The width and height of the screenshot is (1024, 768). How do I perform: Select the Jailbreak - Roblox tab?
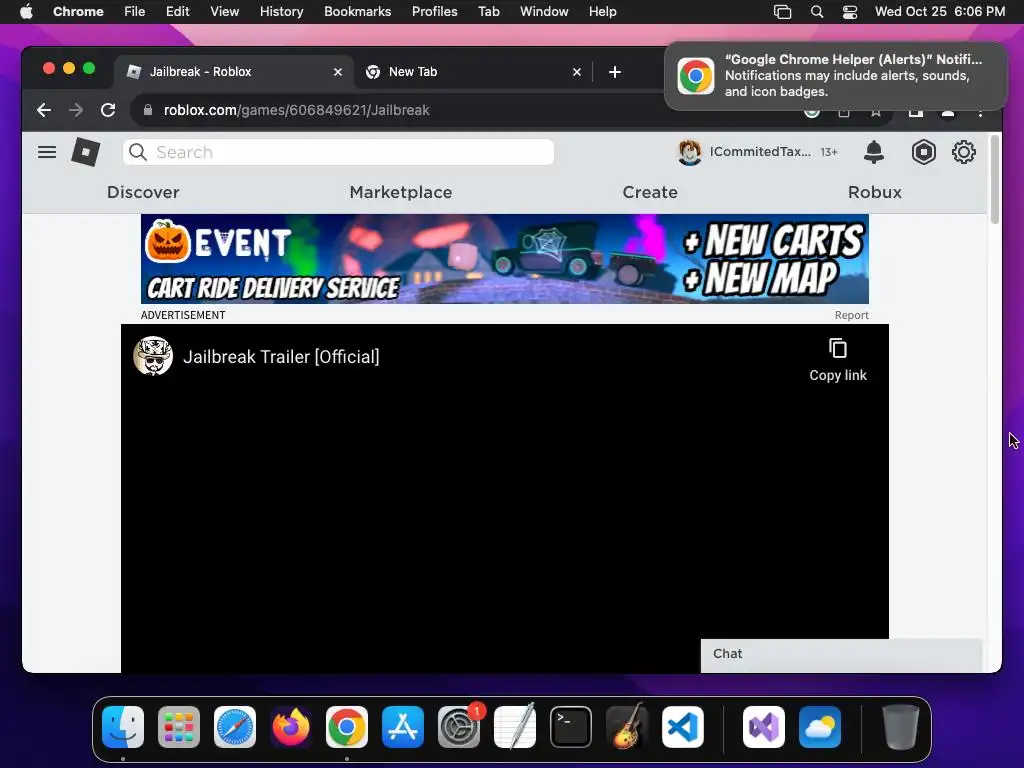(x=234, y=72)
